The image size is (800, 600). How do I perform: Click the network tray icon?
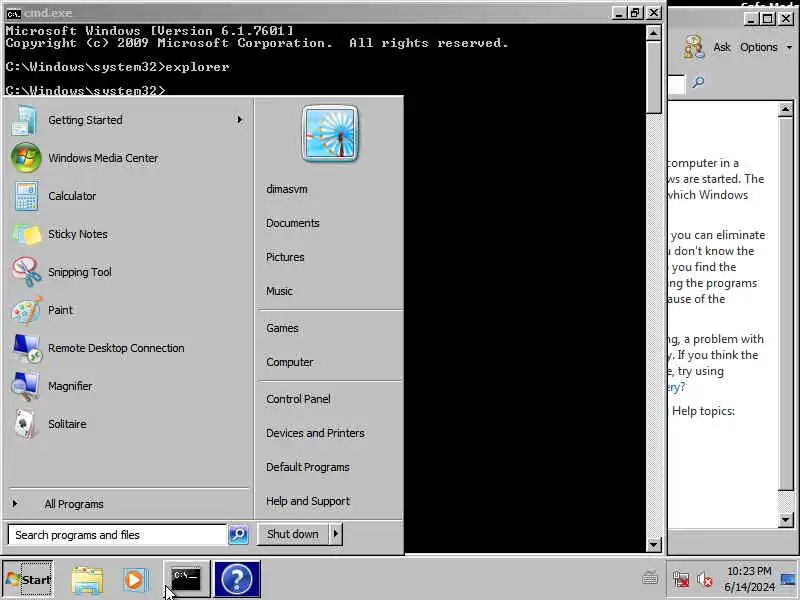[x=681, y=580]
